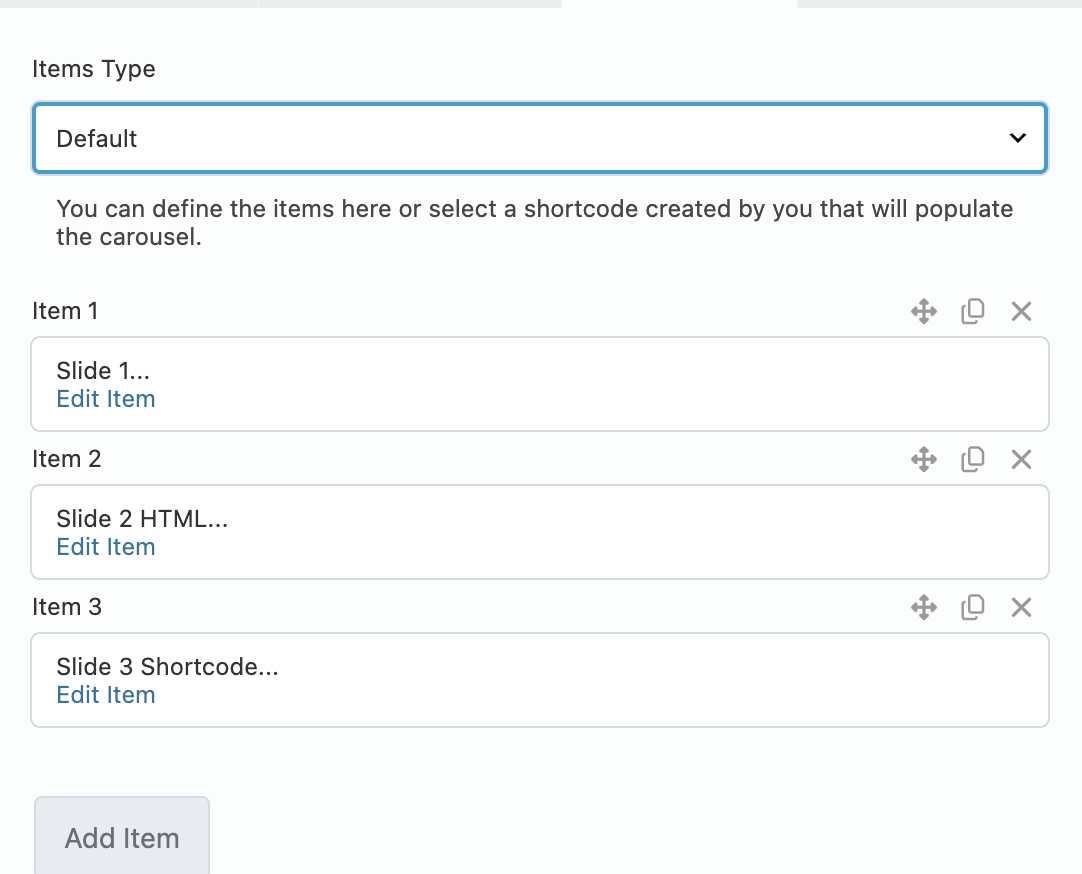Screen dimensions: 1082x874
Task: Click the Items Type label
Action: click(94, 69)
